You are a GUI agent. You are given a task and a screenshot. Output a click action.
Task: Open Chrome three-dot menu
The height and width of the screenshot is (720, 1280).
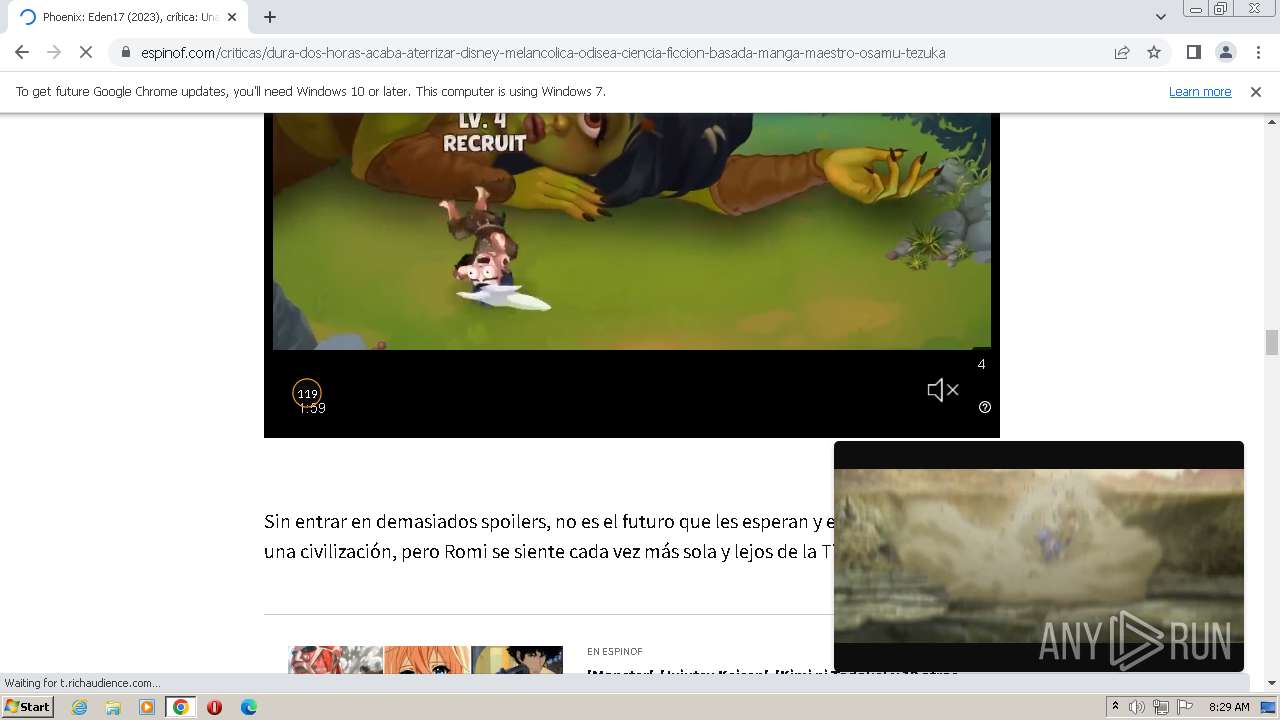[x=1258, y=52]
